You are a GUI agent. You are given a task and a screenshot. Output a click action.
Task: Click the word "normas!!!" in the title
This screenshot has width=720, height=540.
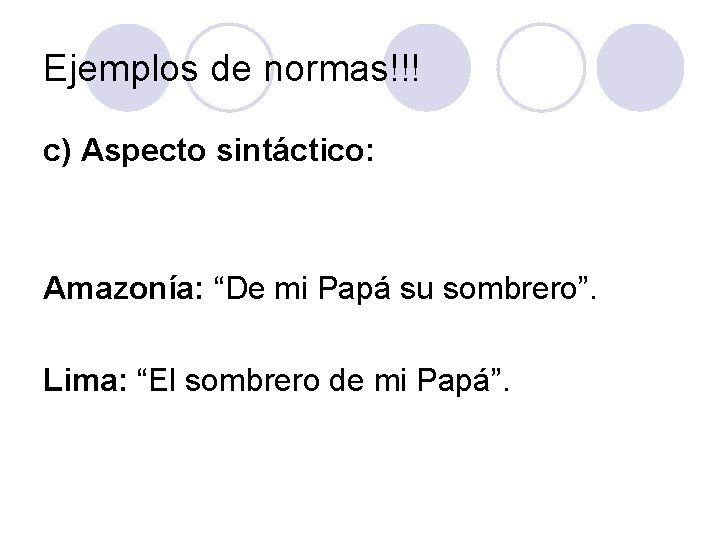click(342, 68)
